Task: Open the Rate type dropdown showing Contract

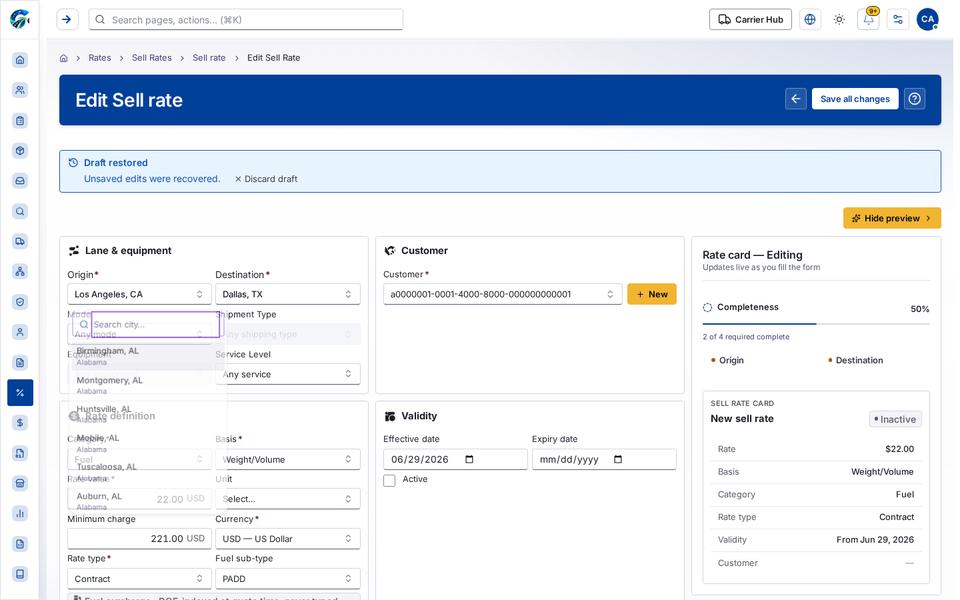Action: click(139, 579)
